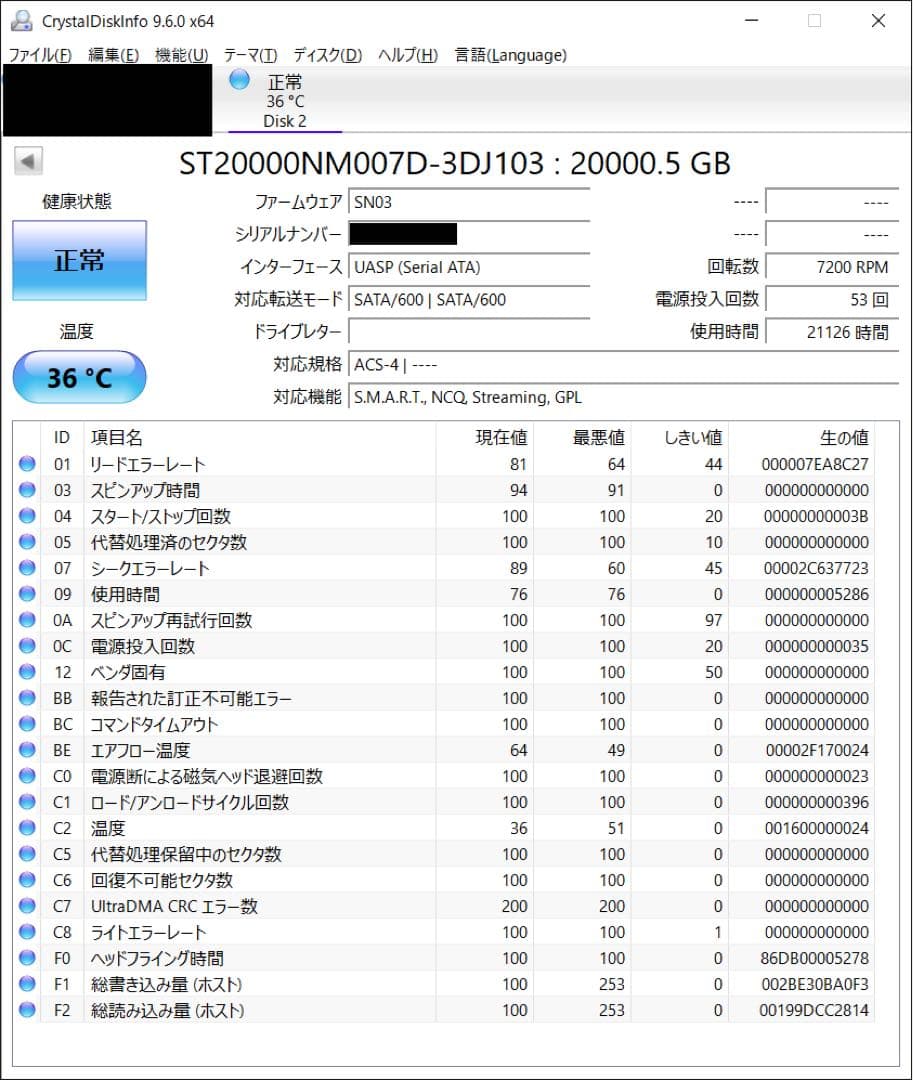Image resolution: width=913 pixels, height=1080 pixels.
Task: Click the ドライブレター input field
Action: (x=470, y=331)
